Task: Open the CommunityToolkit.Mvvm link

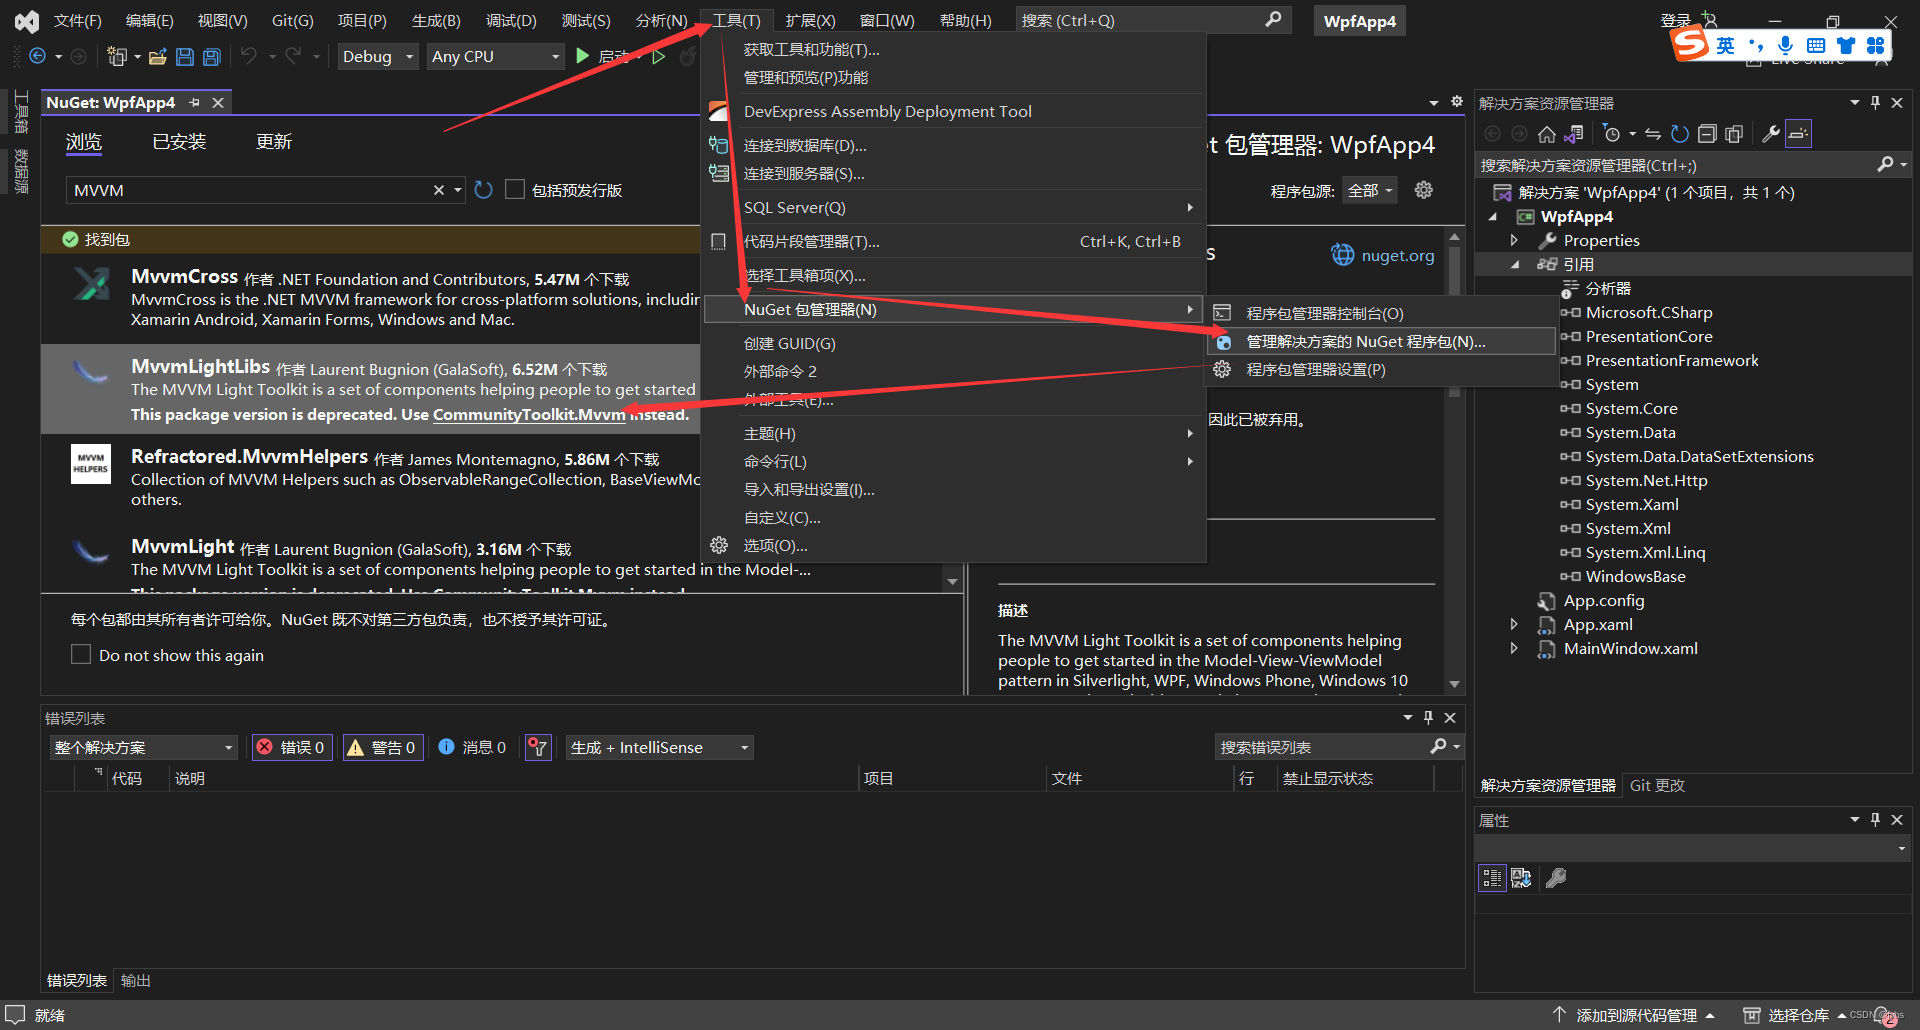Action: tap(529, 414)
